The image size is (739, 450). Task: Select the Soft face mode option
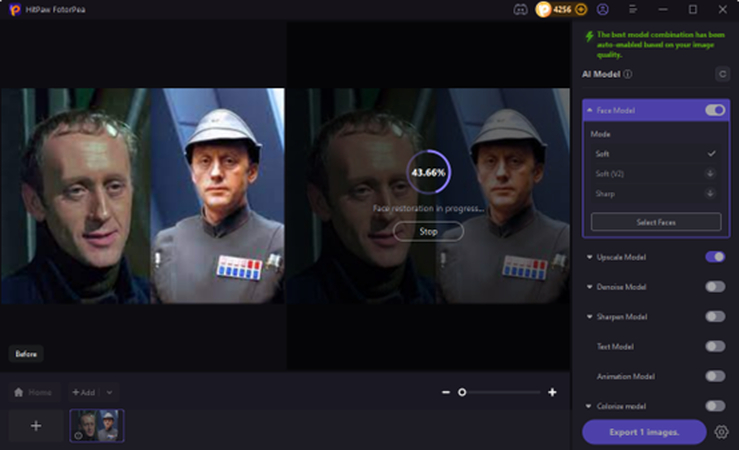(655, 154)
